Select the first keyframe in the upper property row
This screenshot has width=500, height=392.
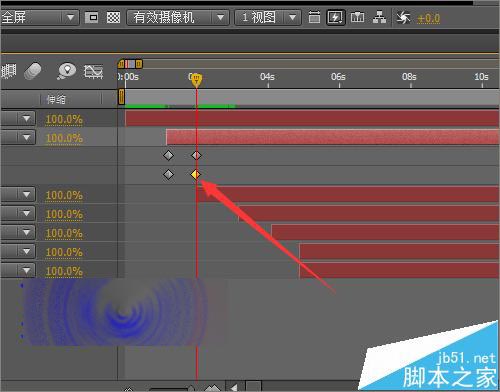(x=168, y=155)
